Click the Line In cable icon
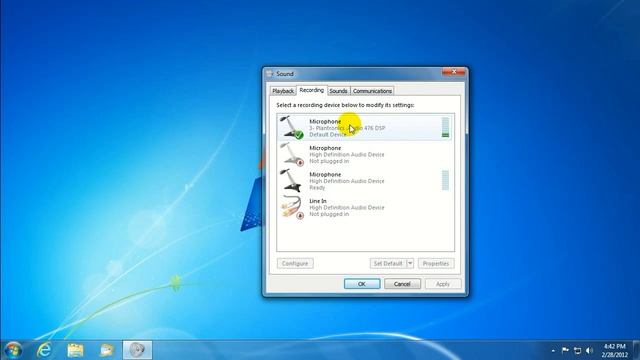640x360 pixels. tap(292, 207)
